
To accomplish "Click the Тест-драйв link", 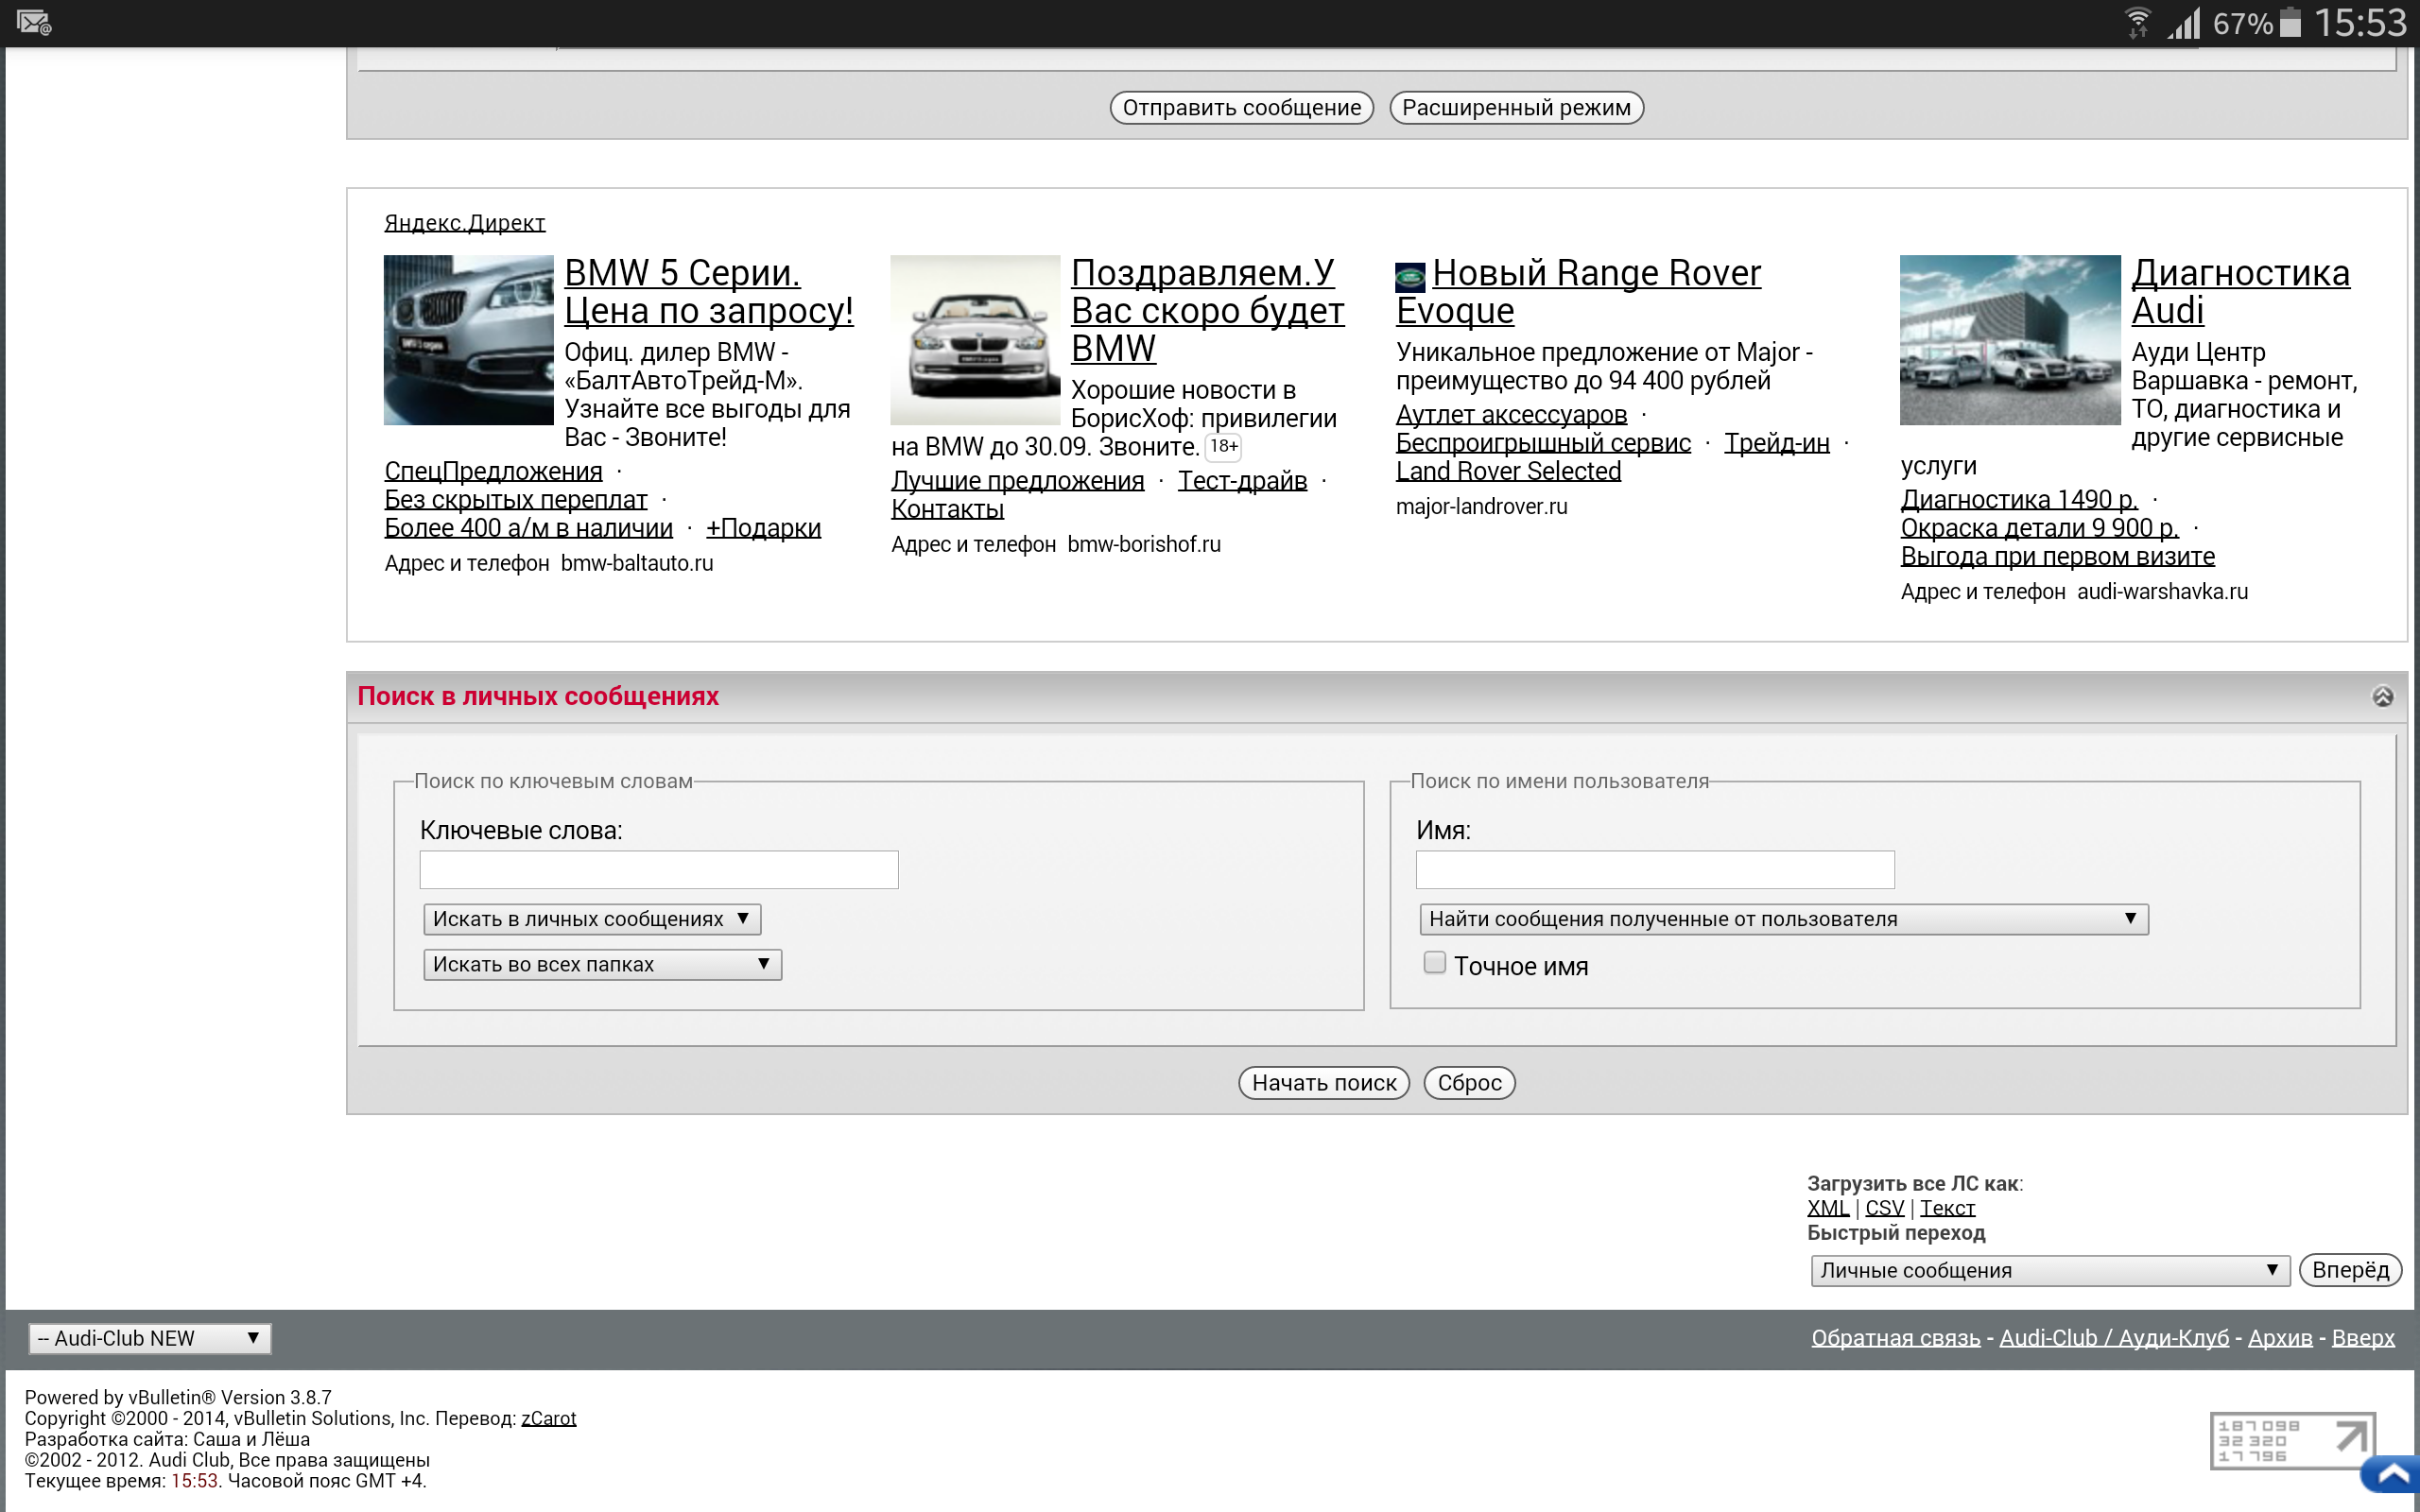I will click(1242, 481).
